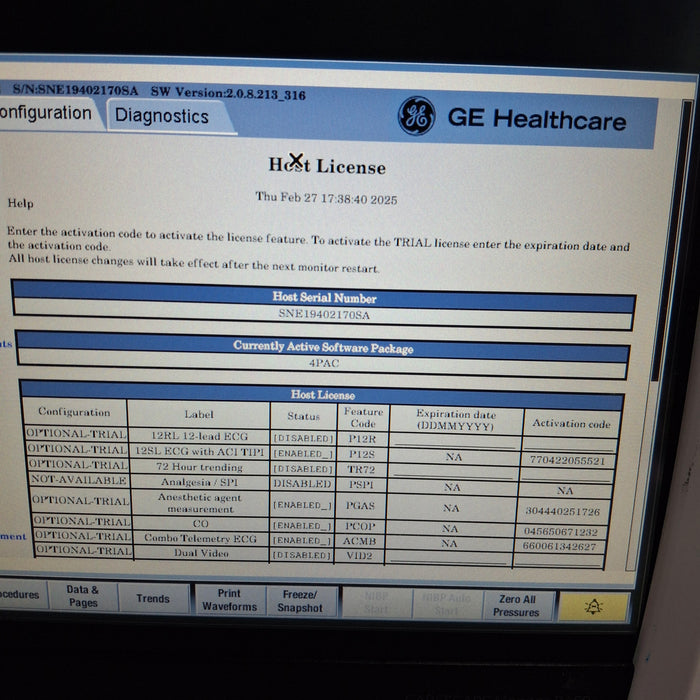
Task: Select activation code 660061342627
Action: click(559, 546)
